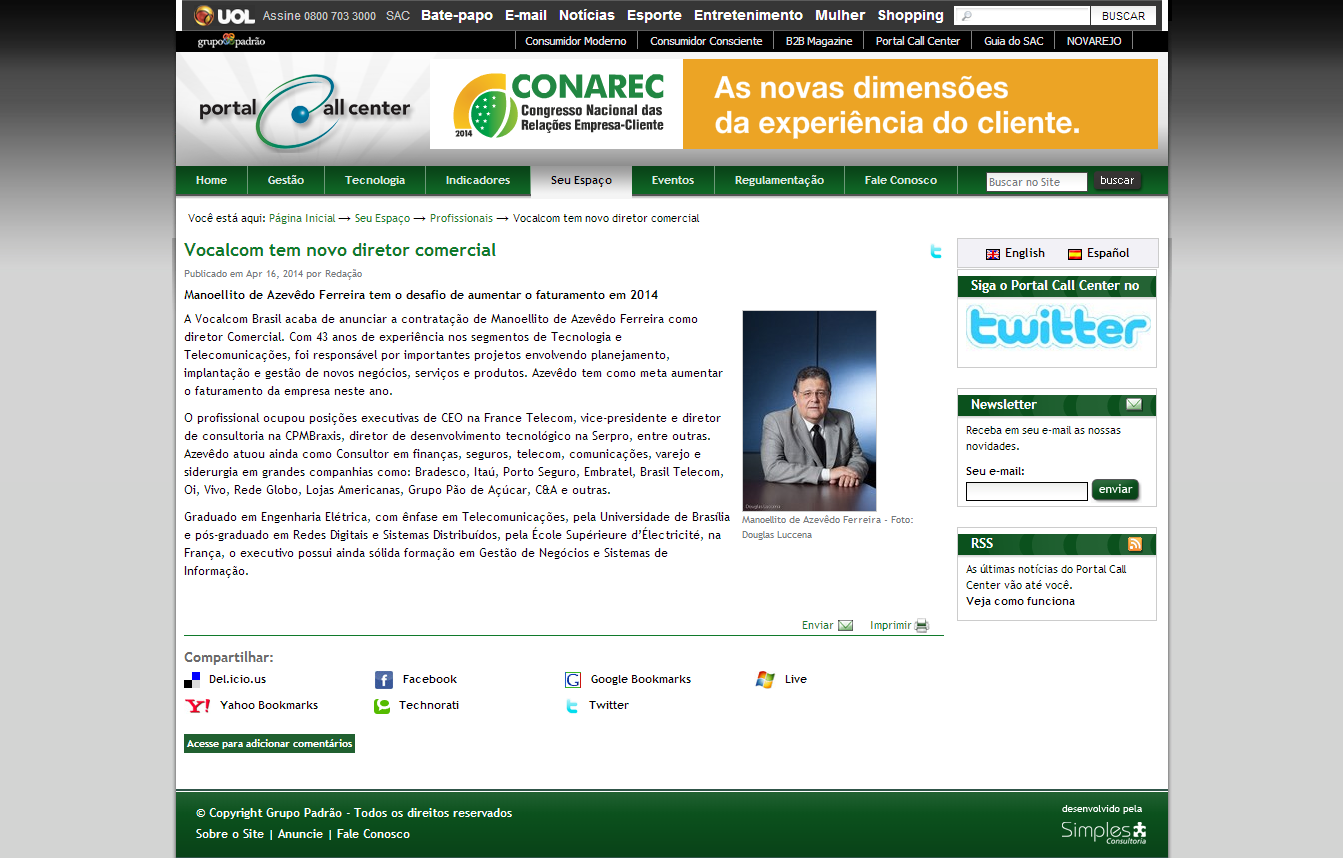Open Shopping link in UOL bar
The height and width of the screenshot is (858, 1343).
911,15
